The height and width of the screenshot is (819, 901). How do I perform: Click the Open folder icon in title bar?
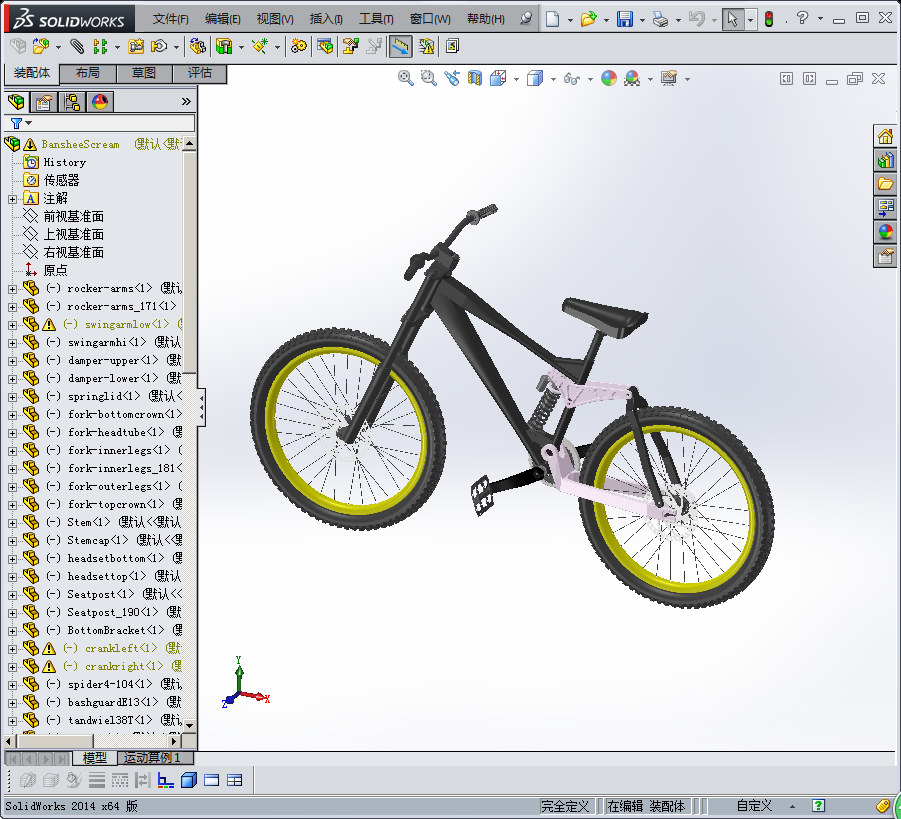point(588,19)
